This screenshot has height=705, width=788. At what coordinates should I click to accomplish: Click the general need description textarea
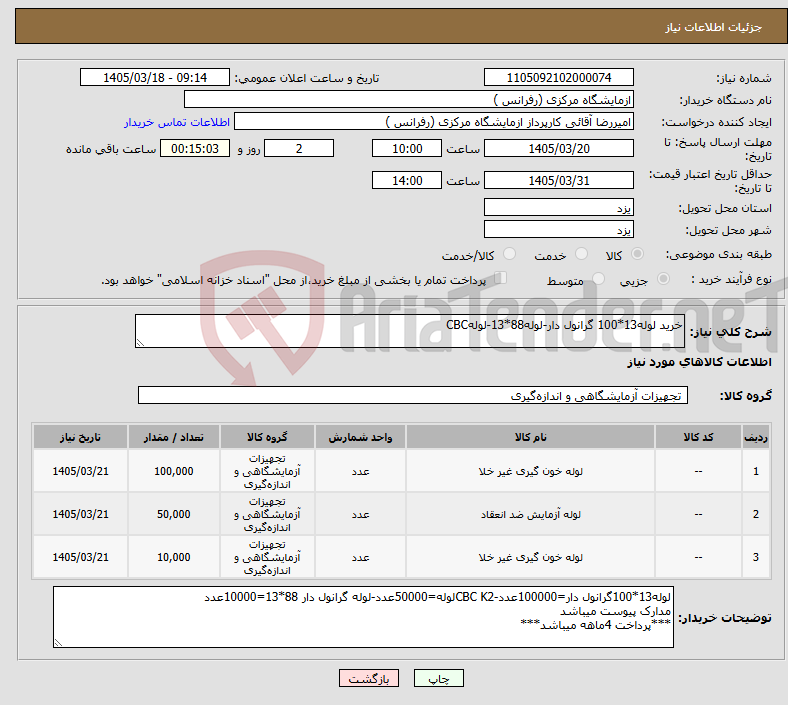click(410, 331)
